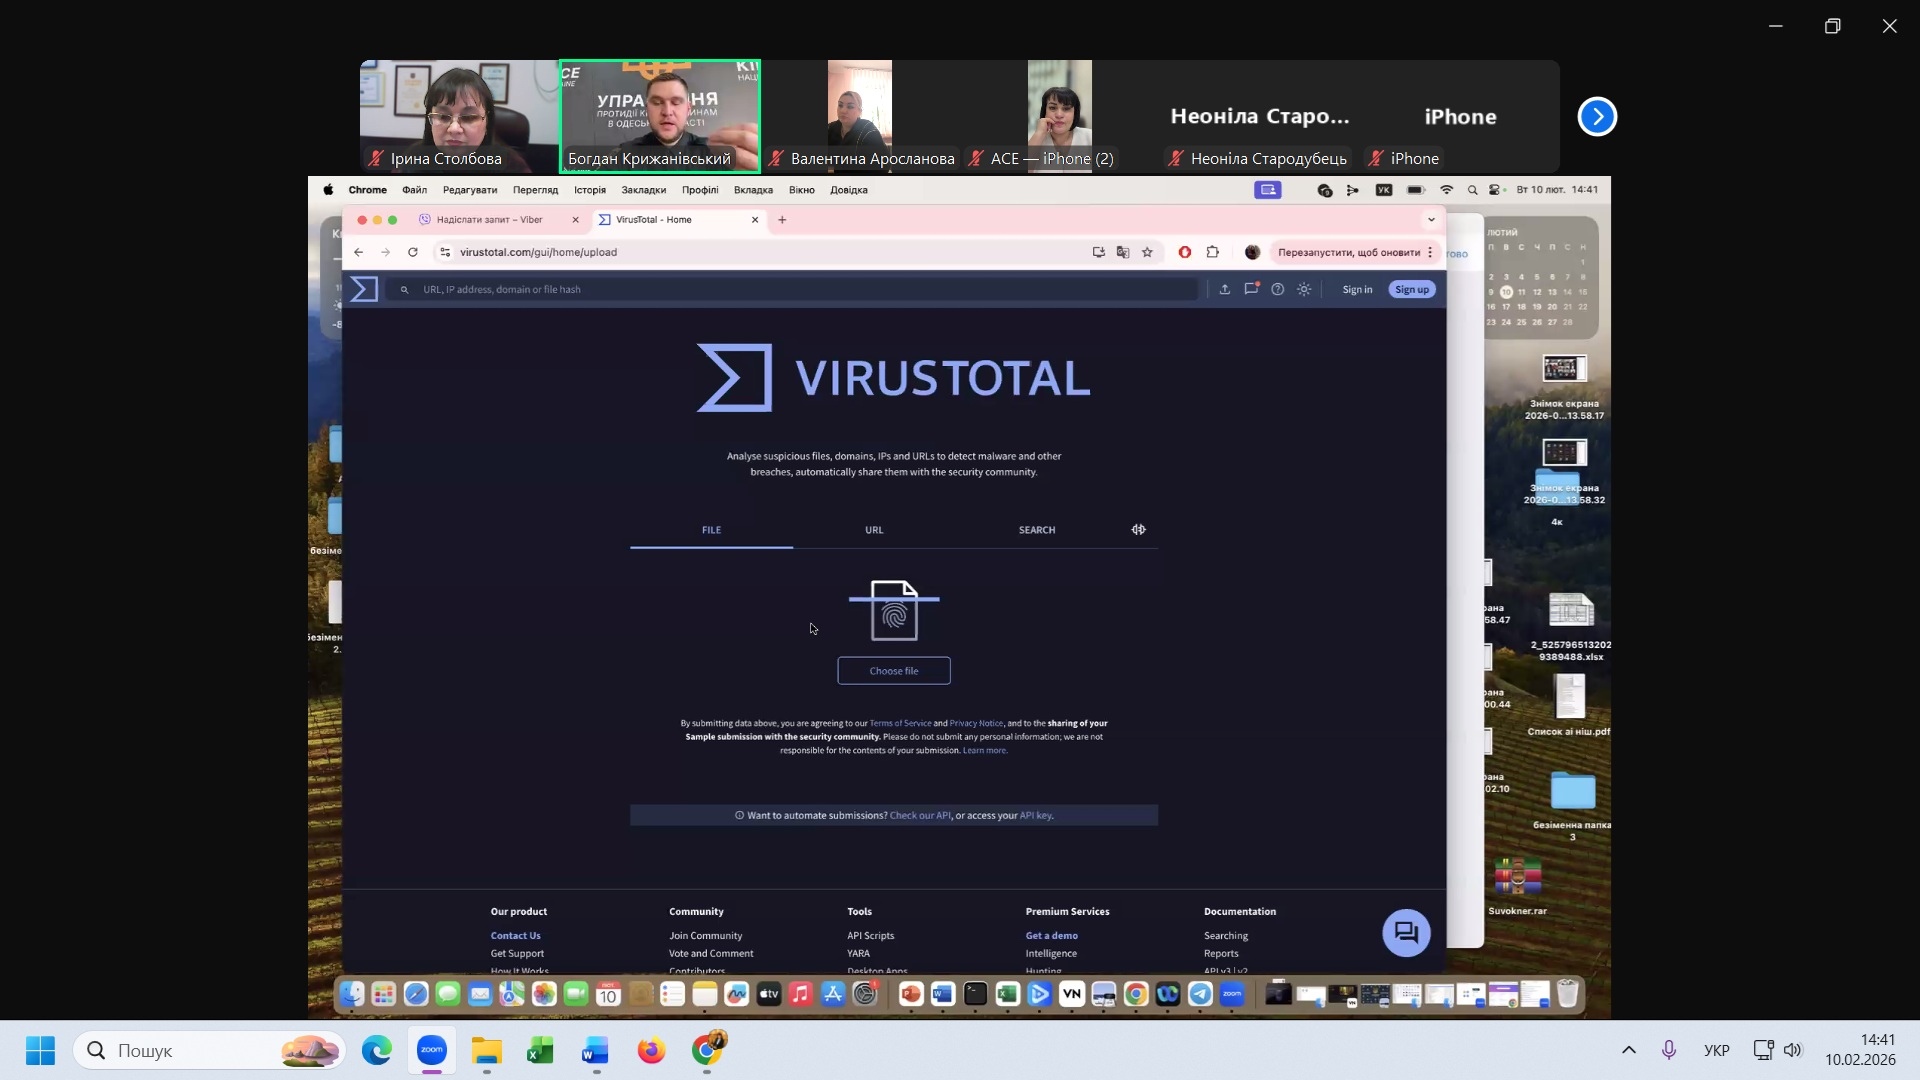This screenshot has height=1080, width=1920.
Task: Click the Choose file button
Action: tap(893, 671)
